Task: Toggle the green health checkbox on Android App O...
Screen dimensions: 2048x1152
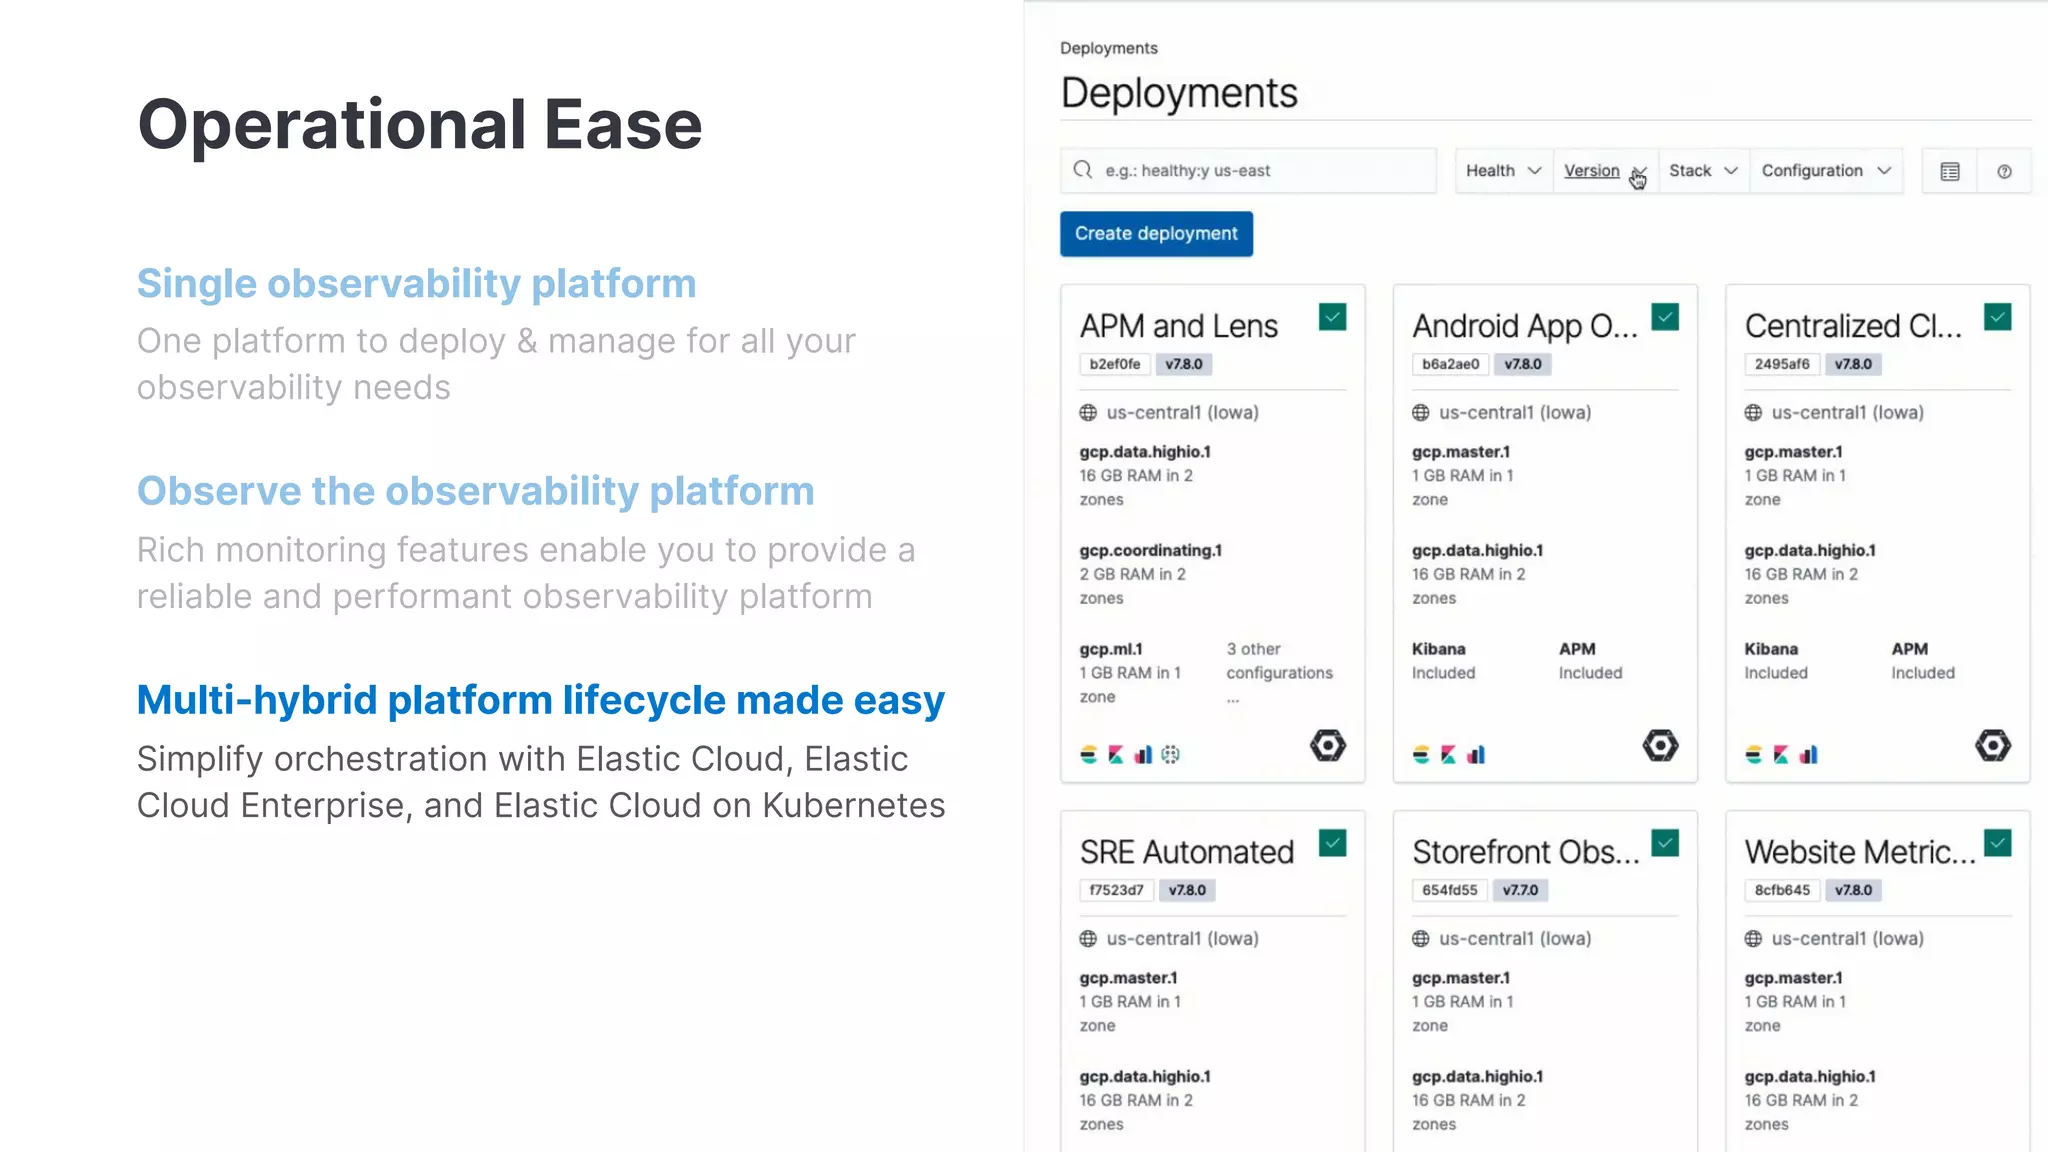Action: (x=1665, y=317)
